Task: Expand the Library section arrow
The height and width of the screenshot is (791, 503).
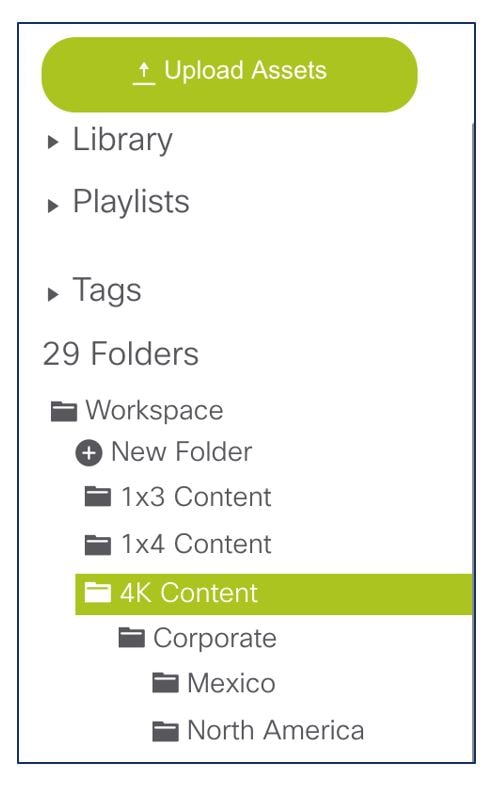Action: pos(53,142)
